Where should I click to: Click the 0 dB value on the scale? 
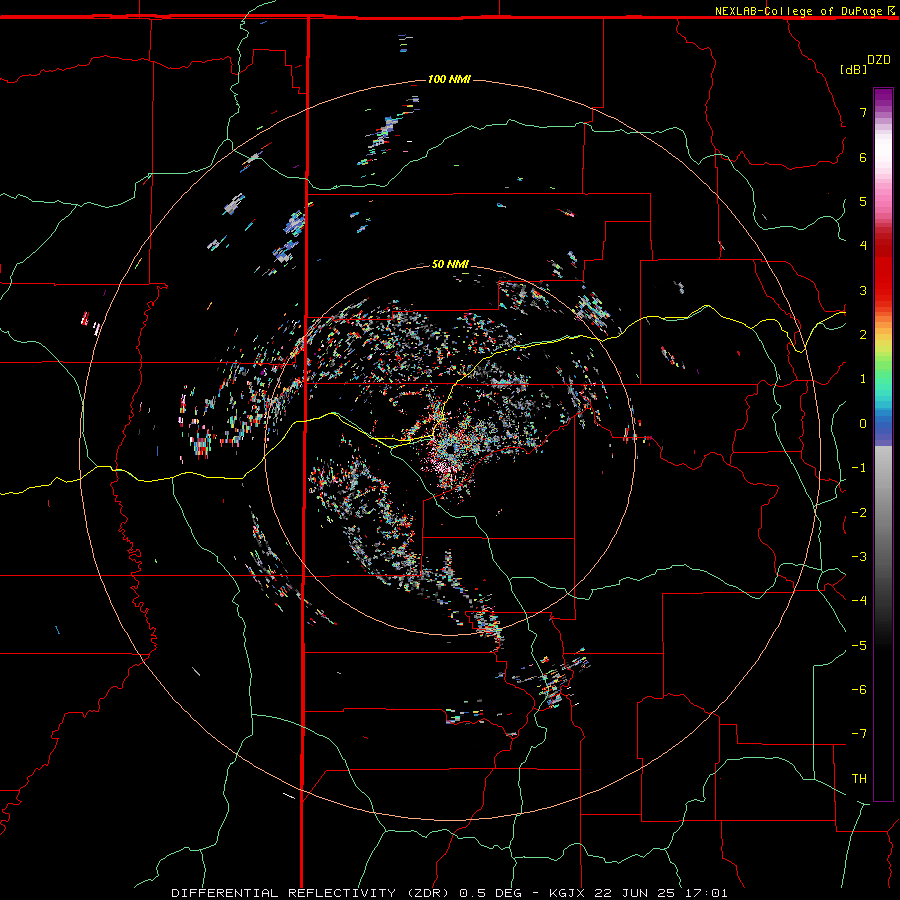tap(863, 424)
